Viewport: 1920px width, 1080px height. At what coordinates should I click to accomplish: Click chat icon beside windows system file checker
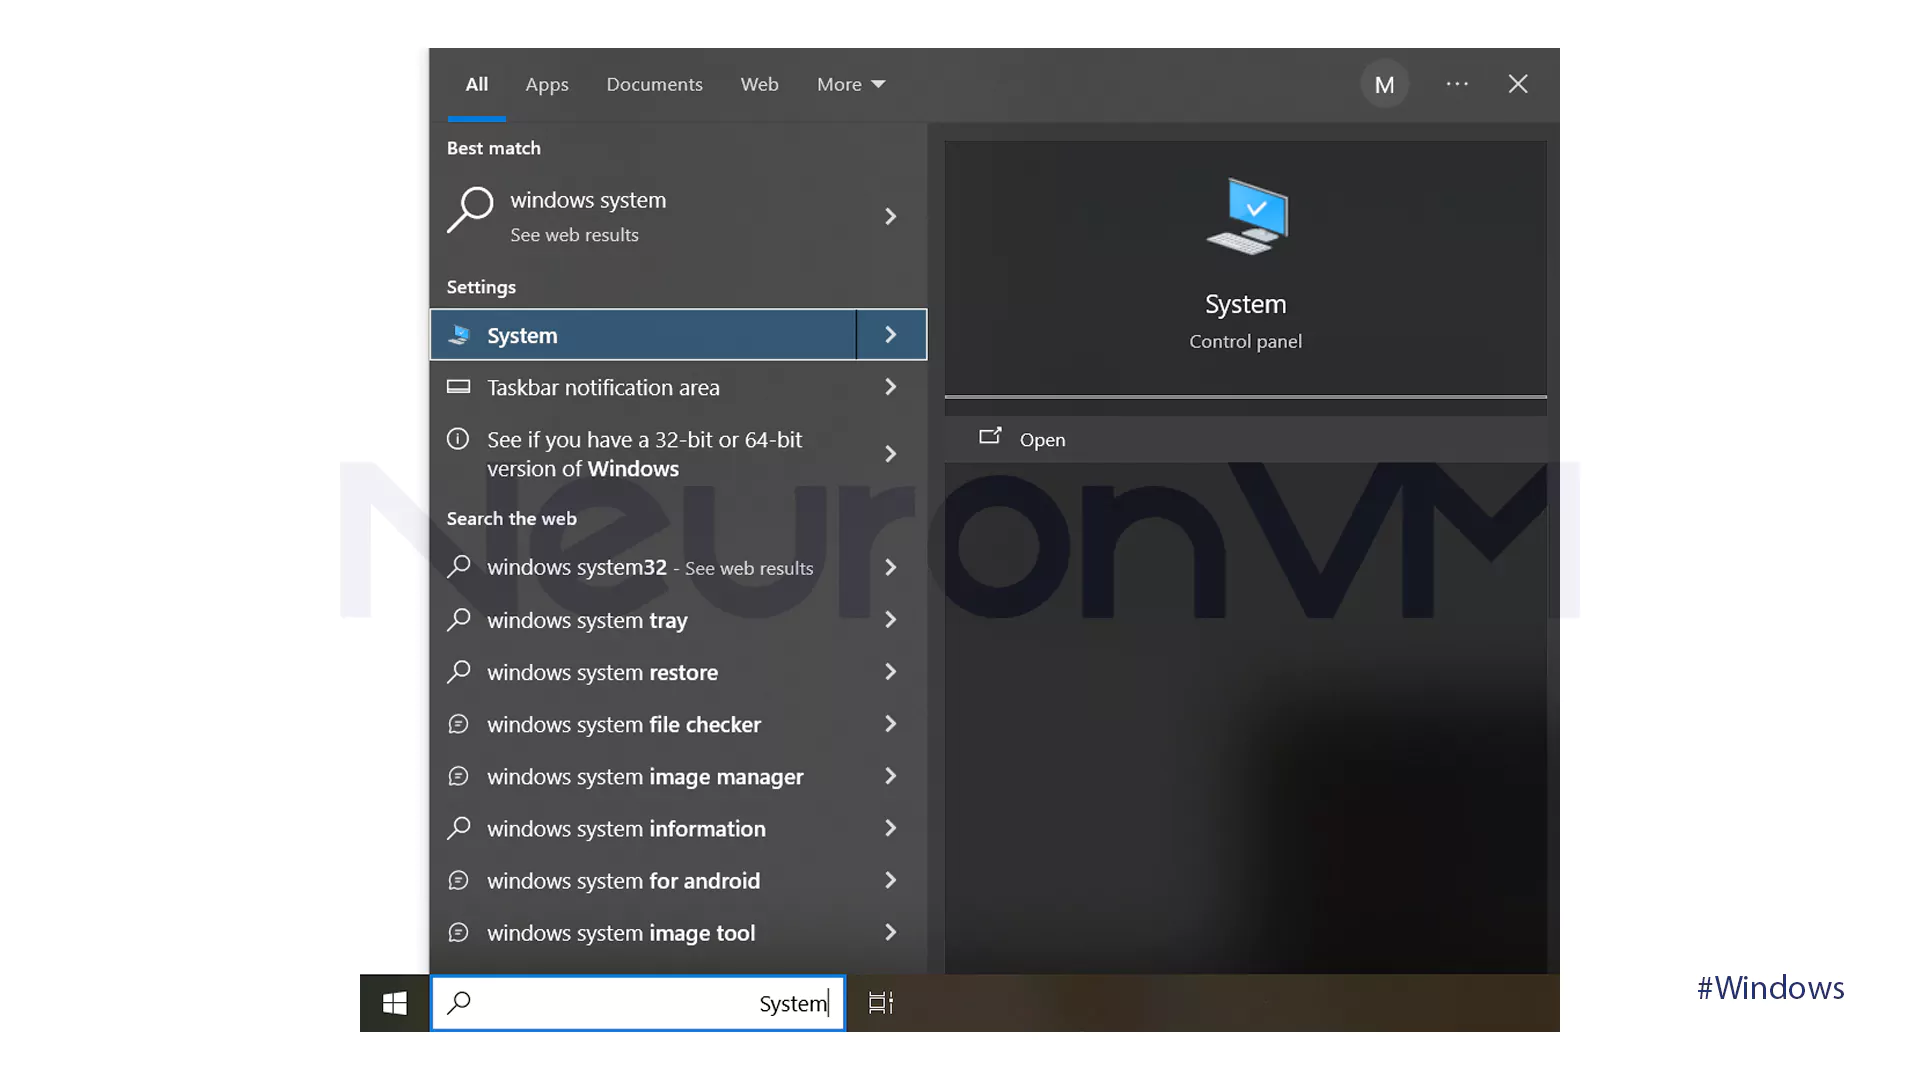458,724
